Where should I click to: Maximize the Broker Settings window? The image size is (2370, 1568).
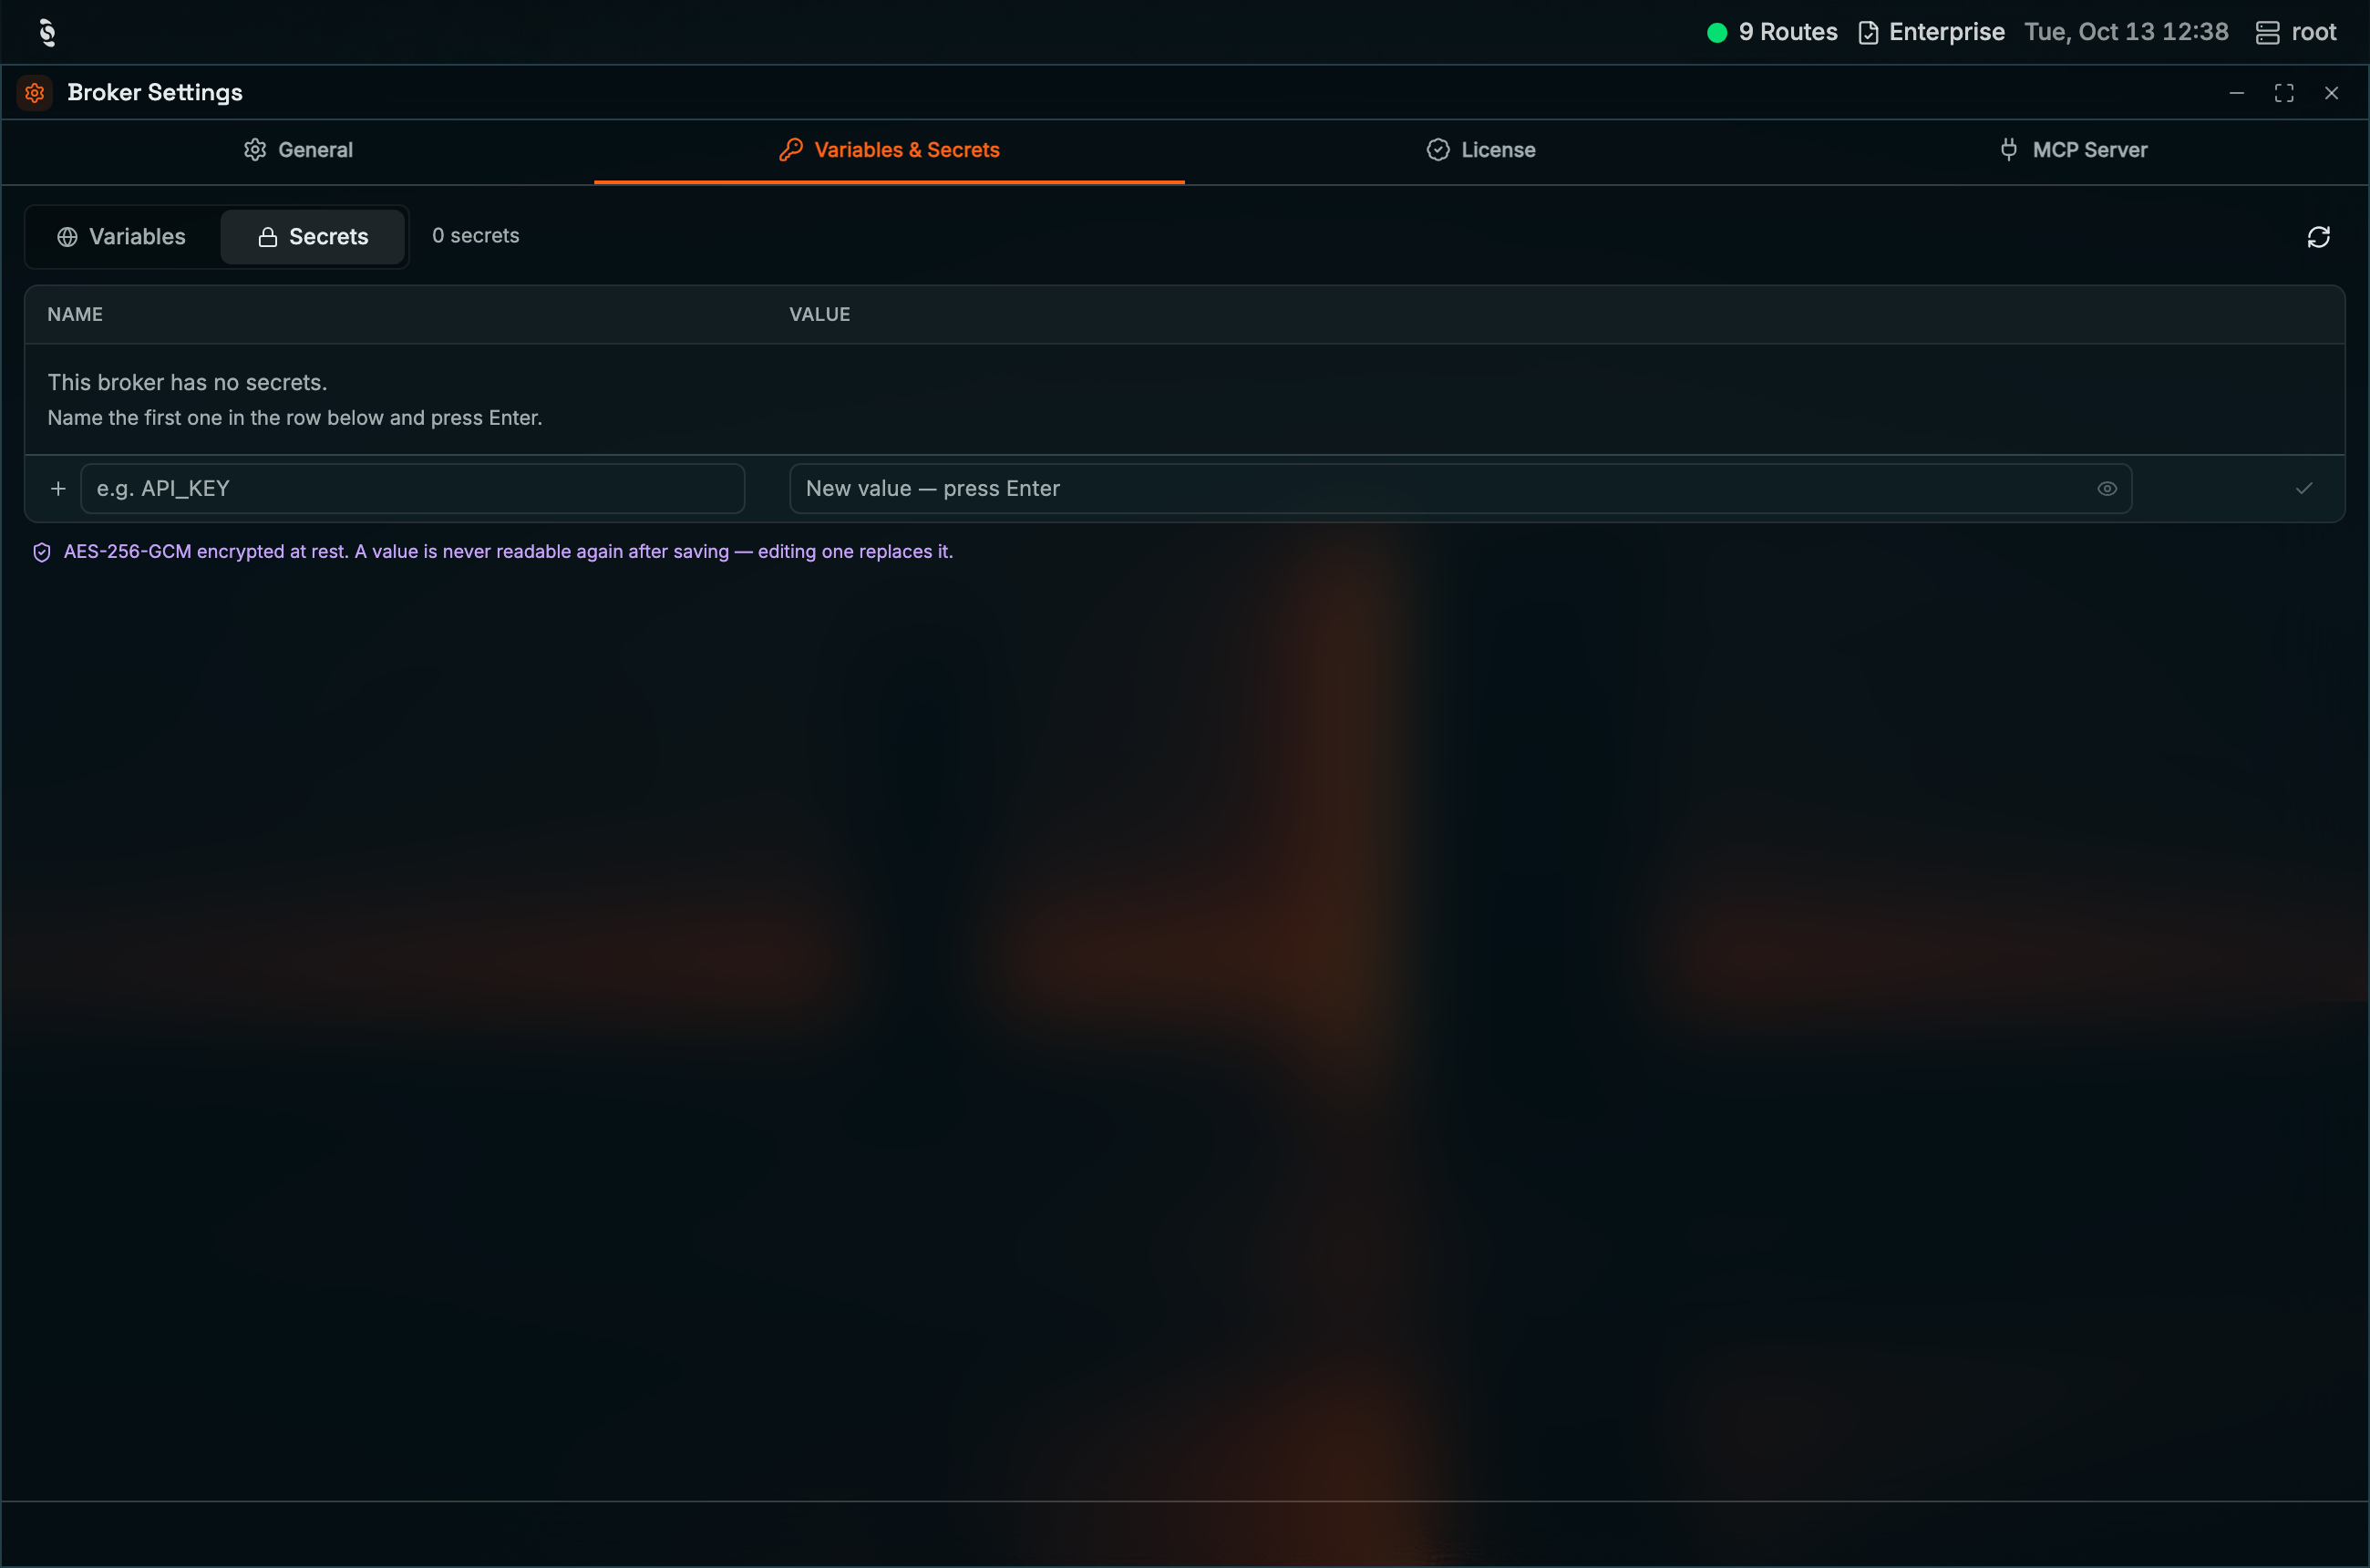tap(2284, 93)
